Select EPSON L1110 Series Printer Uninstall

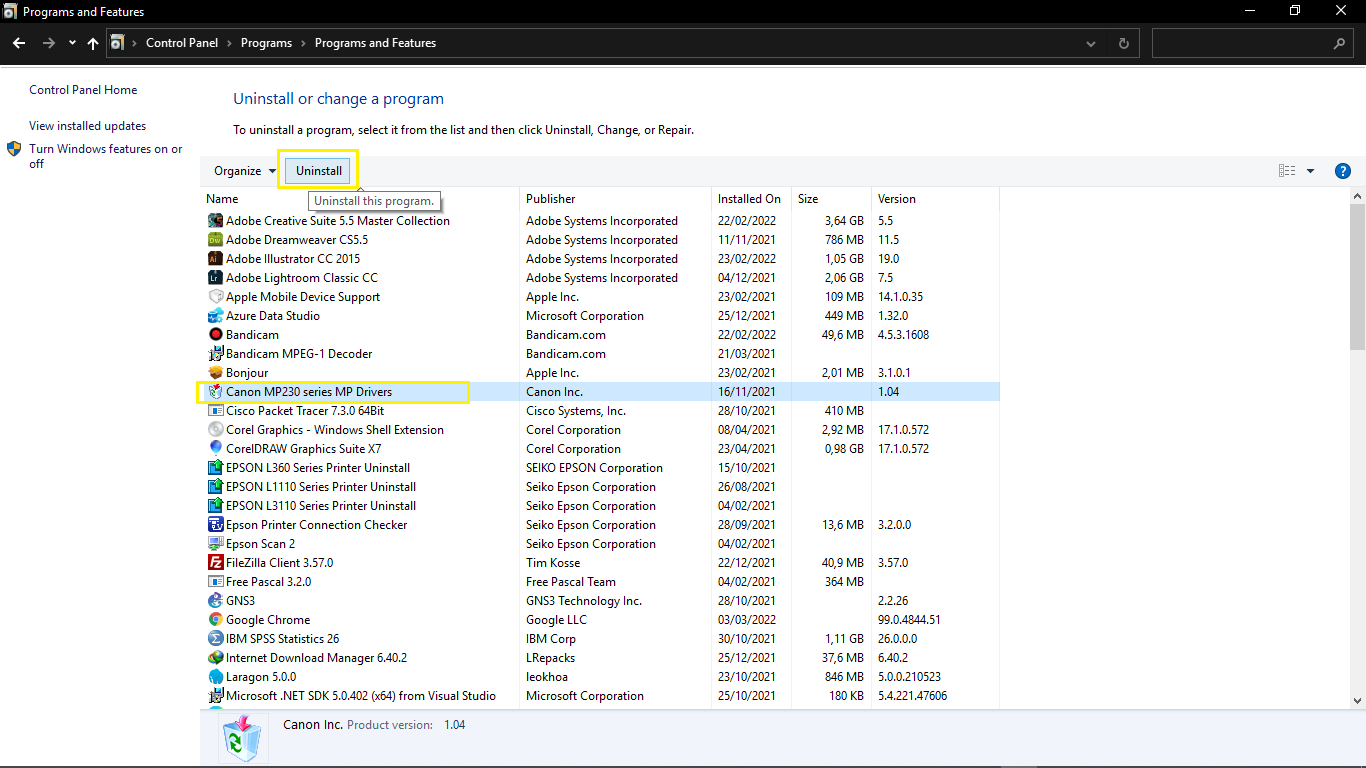click(x=320, y=487)
